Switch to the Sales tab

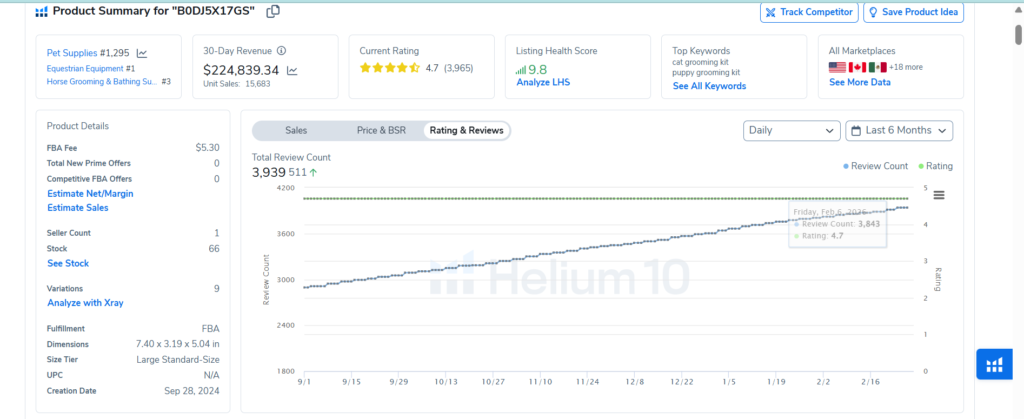(296, 130)
